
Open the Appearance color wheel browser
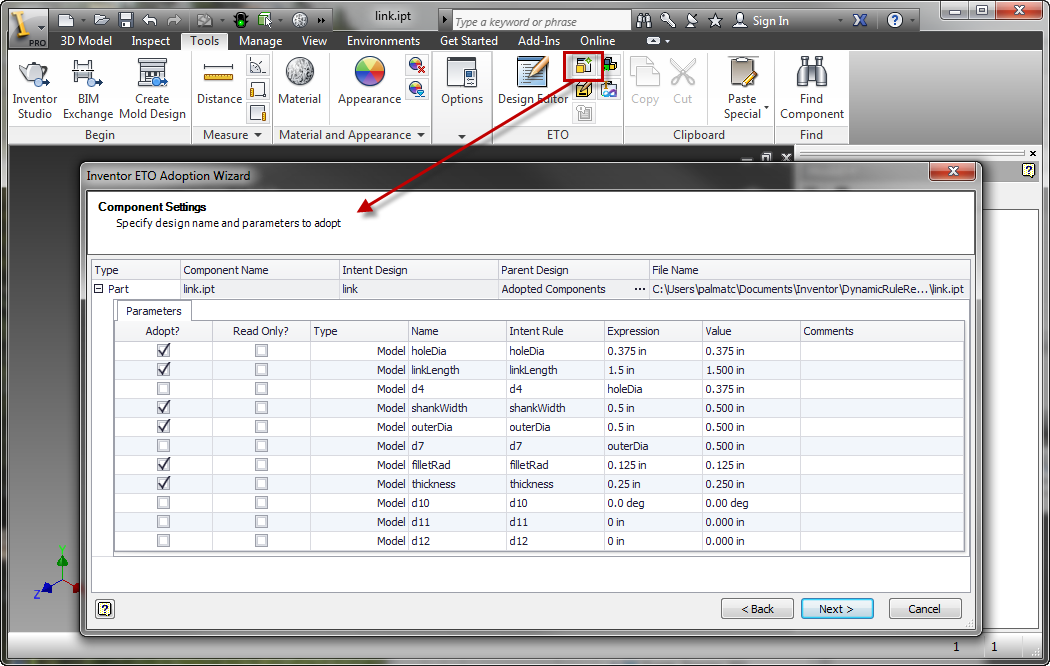tap(369, 82)
